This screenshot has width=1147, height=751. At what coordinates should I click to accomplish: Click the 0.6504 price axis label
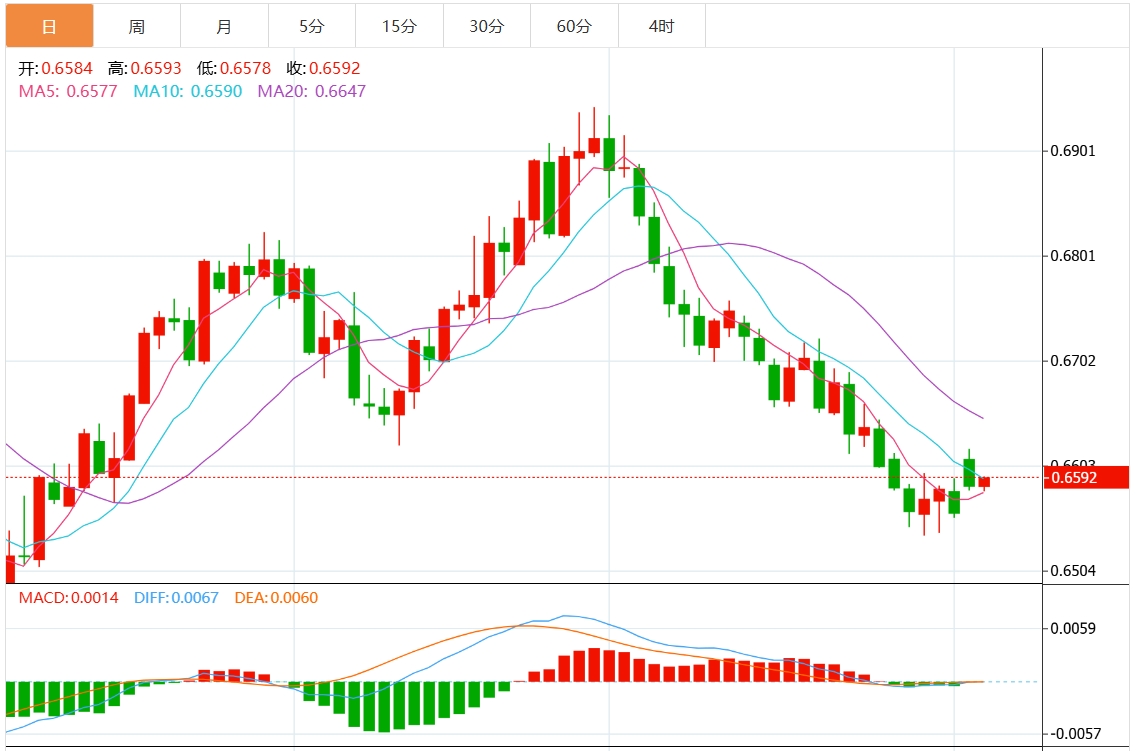[x=1073, y=571]
